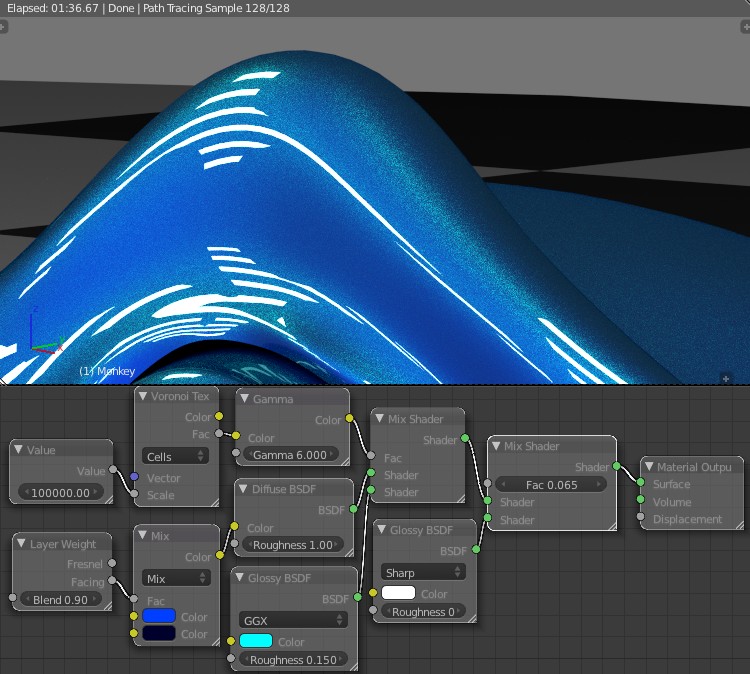Click the Voronoi Tex resize corner handle

coord(214,502)
